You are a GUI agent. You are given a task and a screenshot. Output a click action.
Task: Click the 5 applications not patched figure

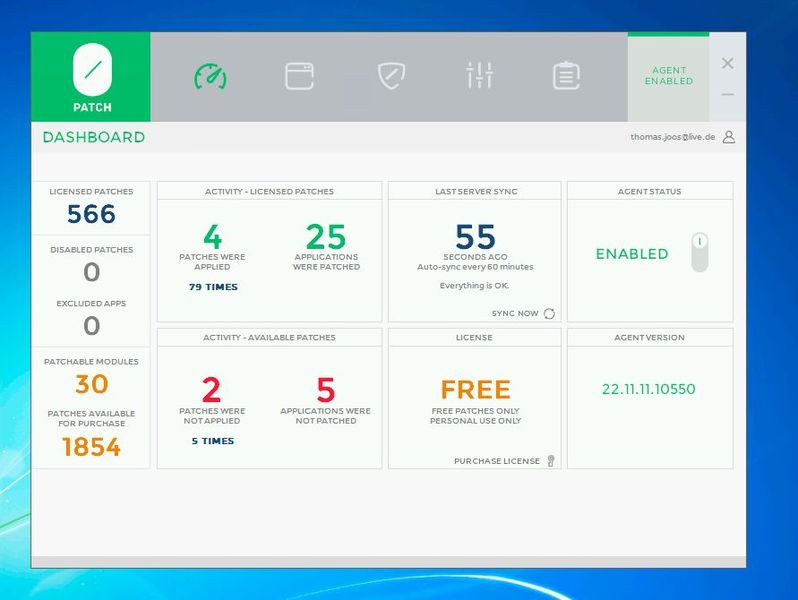pos(326,390)
